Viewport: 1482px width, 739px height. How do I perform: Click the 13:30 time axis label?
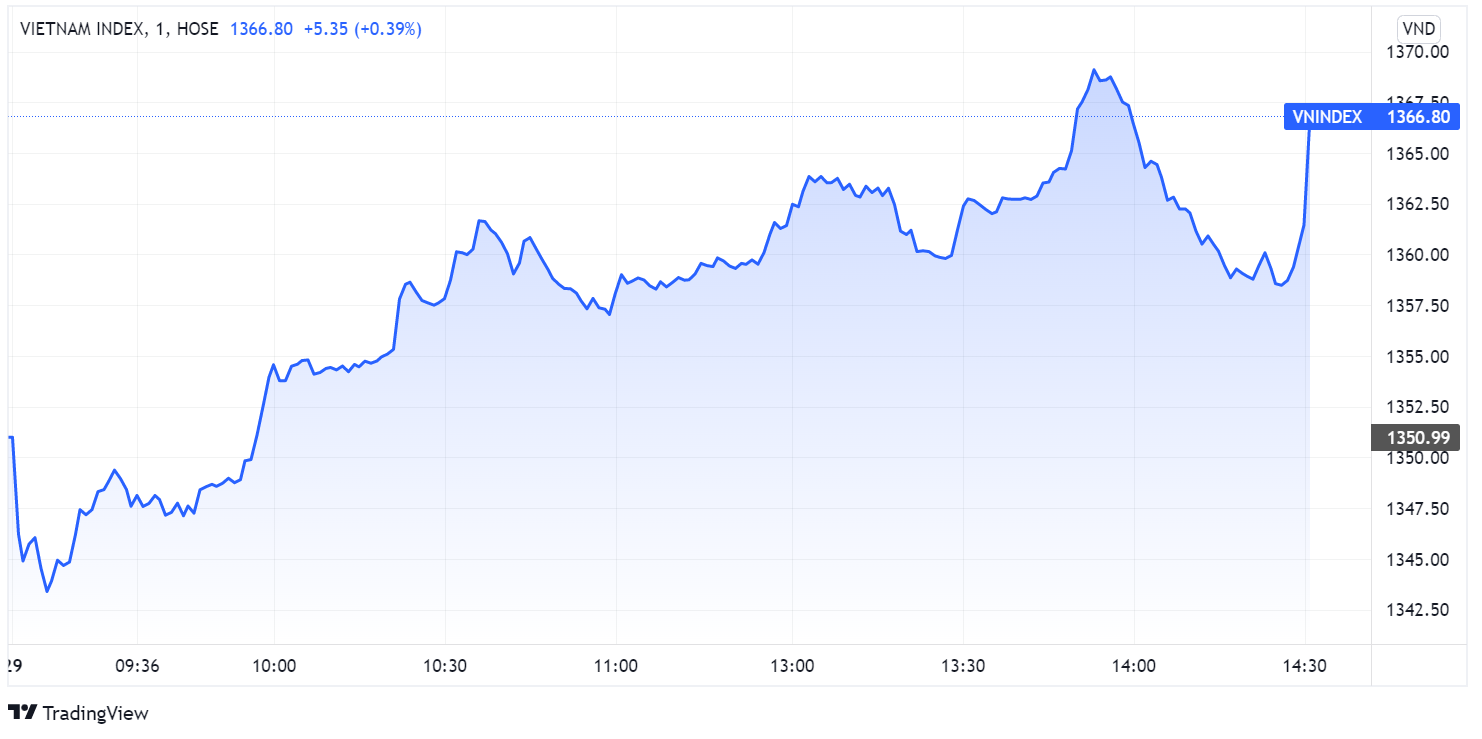pos(962,666)
